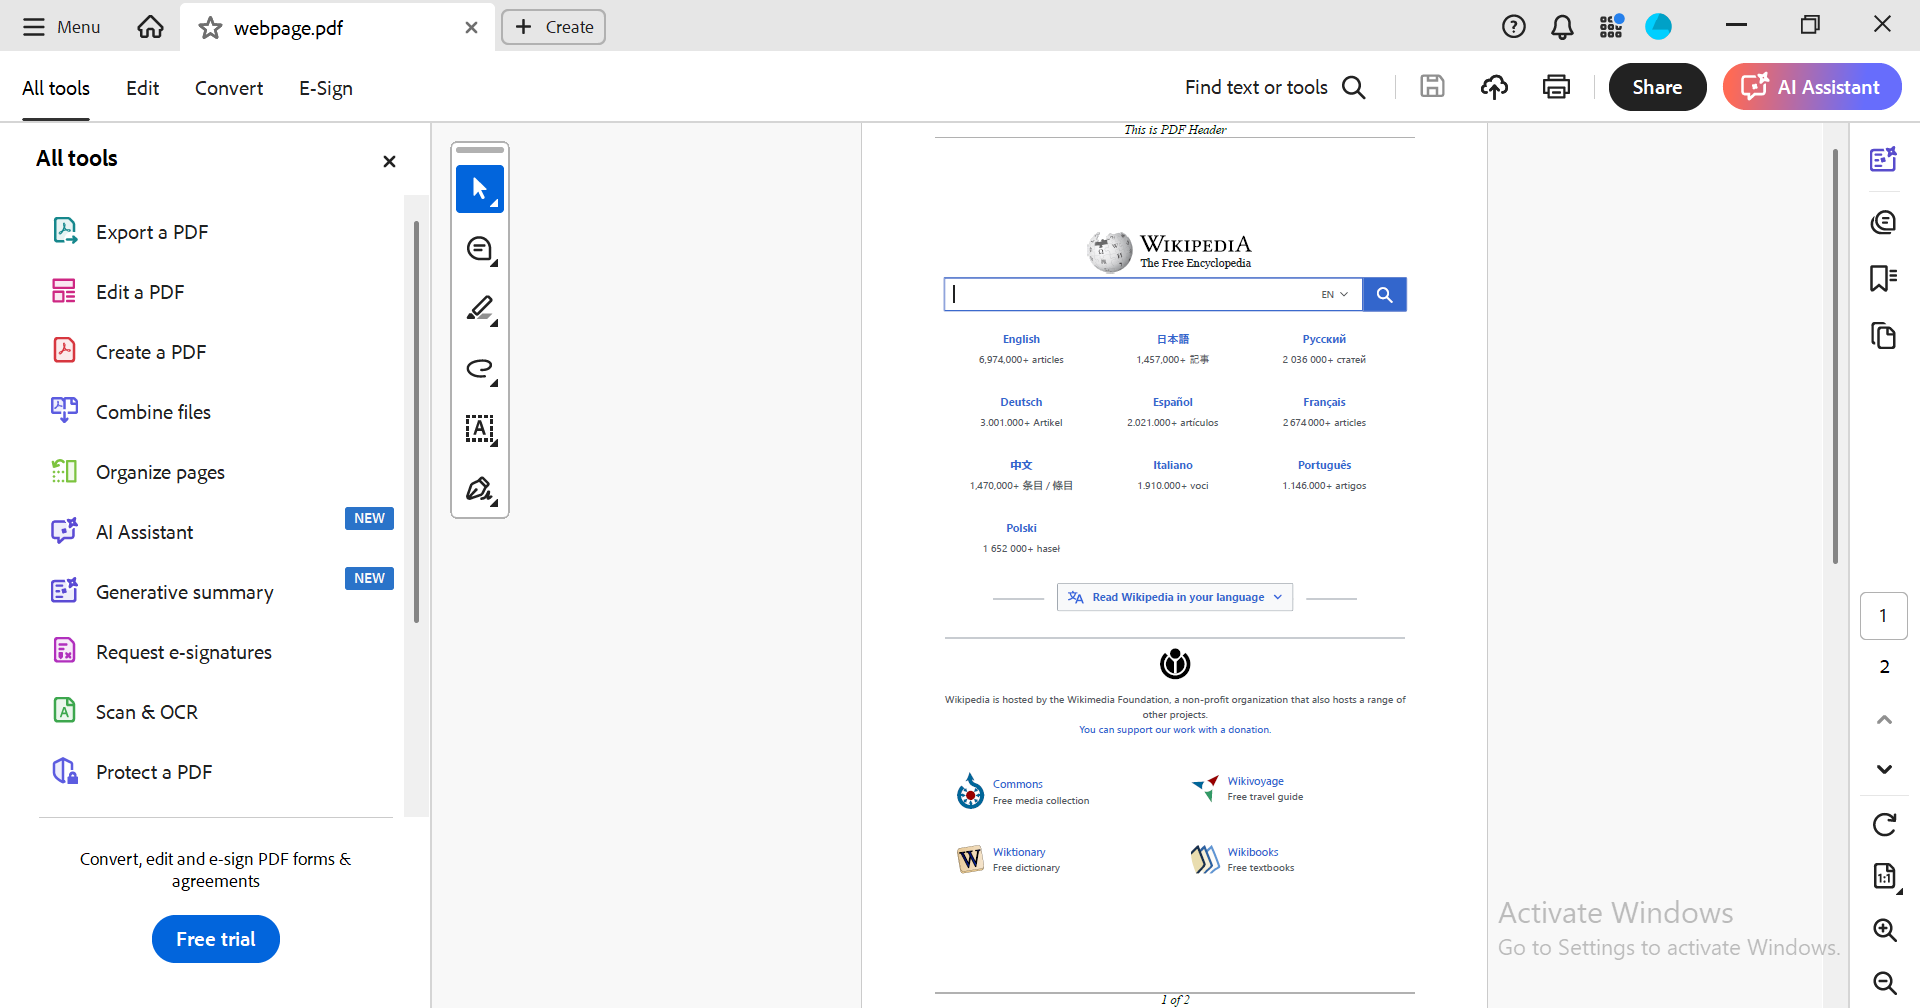The width and height of the screenshot is (1920, 1008).
Task: Choose the Fill & Sign pen tool
Action: 480,489
